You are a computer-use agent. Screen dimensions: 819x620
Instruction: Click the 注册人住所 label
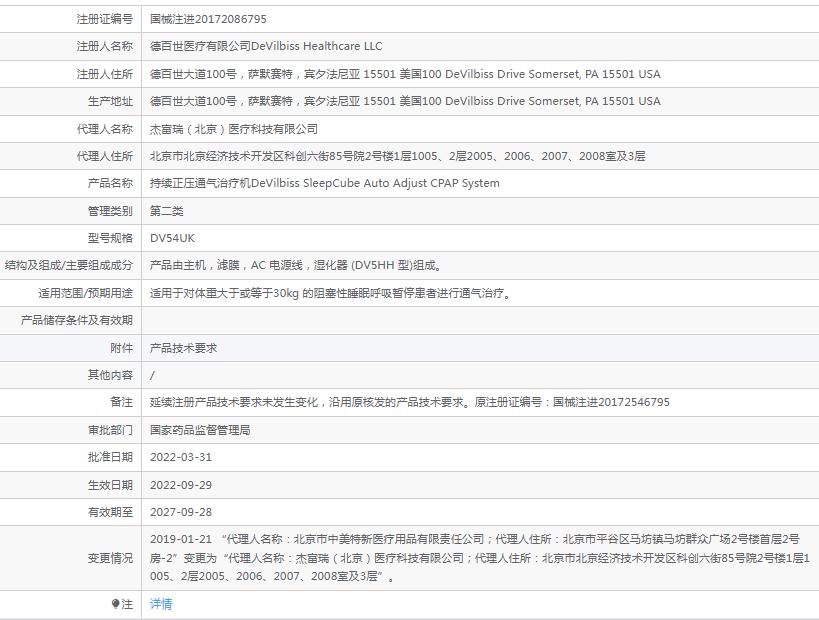coord(104,74)
